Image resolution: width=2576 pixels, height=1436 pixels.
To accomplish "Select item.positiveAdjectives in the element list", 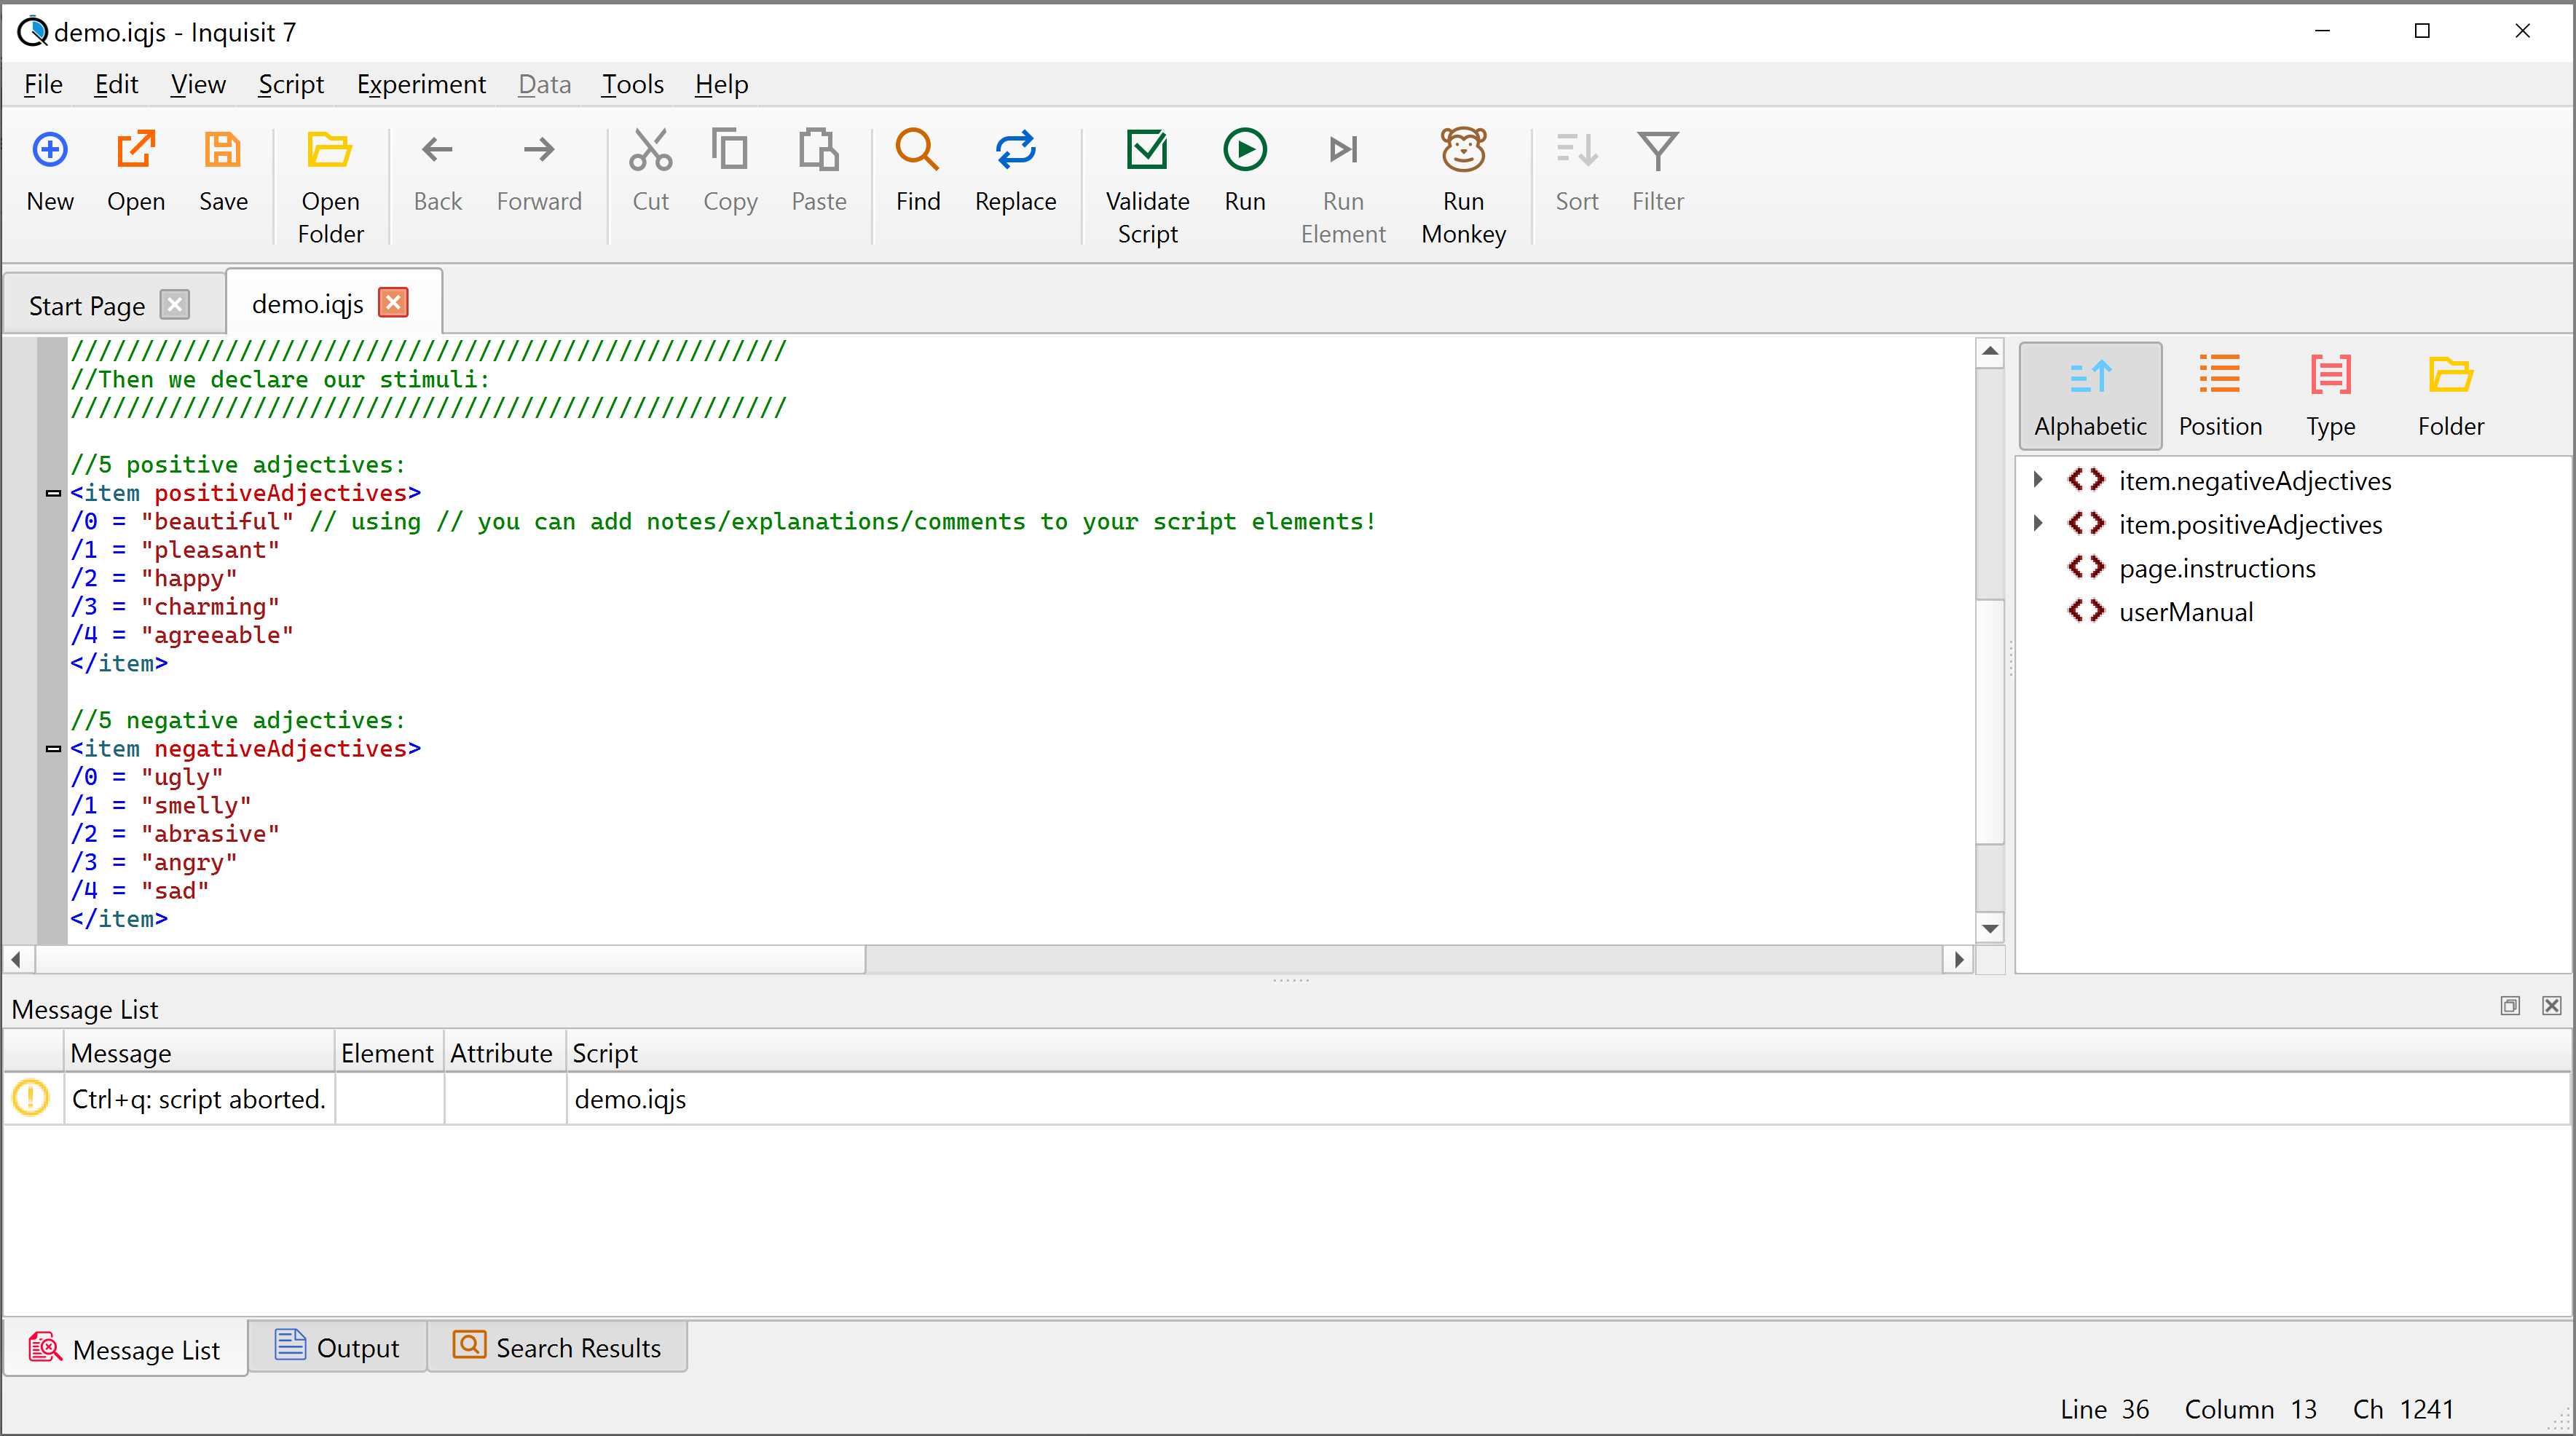I will (2250, 524).
